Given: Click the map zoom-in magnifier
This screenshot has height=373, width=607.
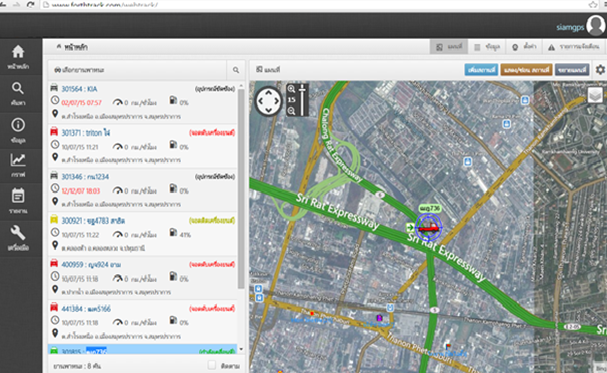Looking at the screenshot, I should (291, 89).
